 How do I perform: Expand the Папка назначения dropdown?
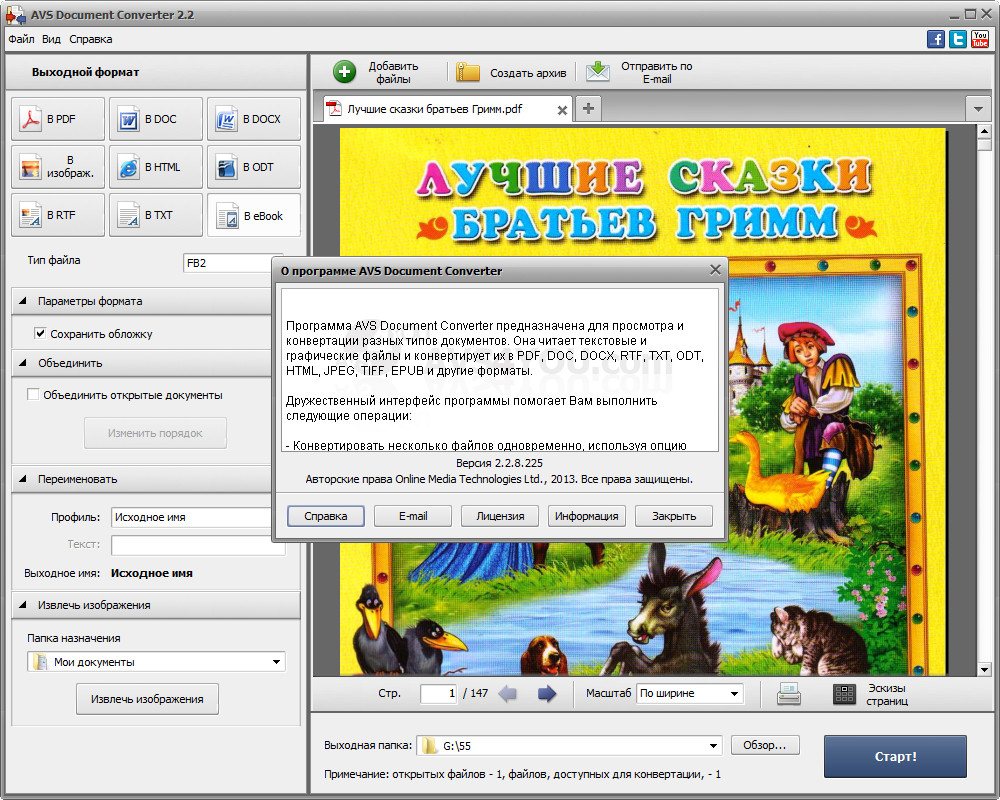[276, 662]
